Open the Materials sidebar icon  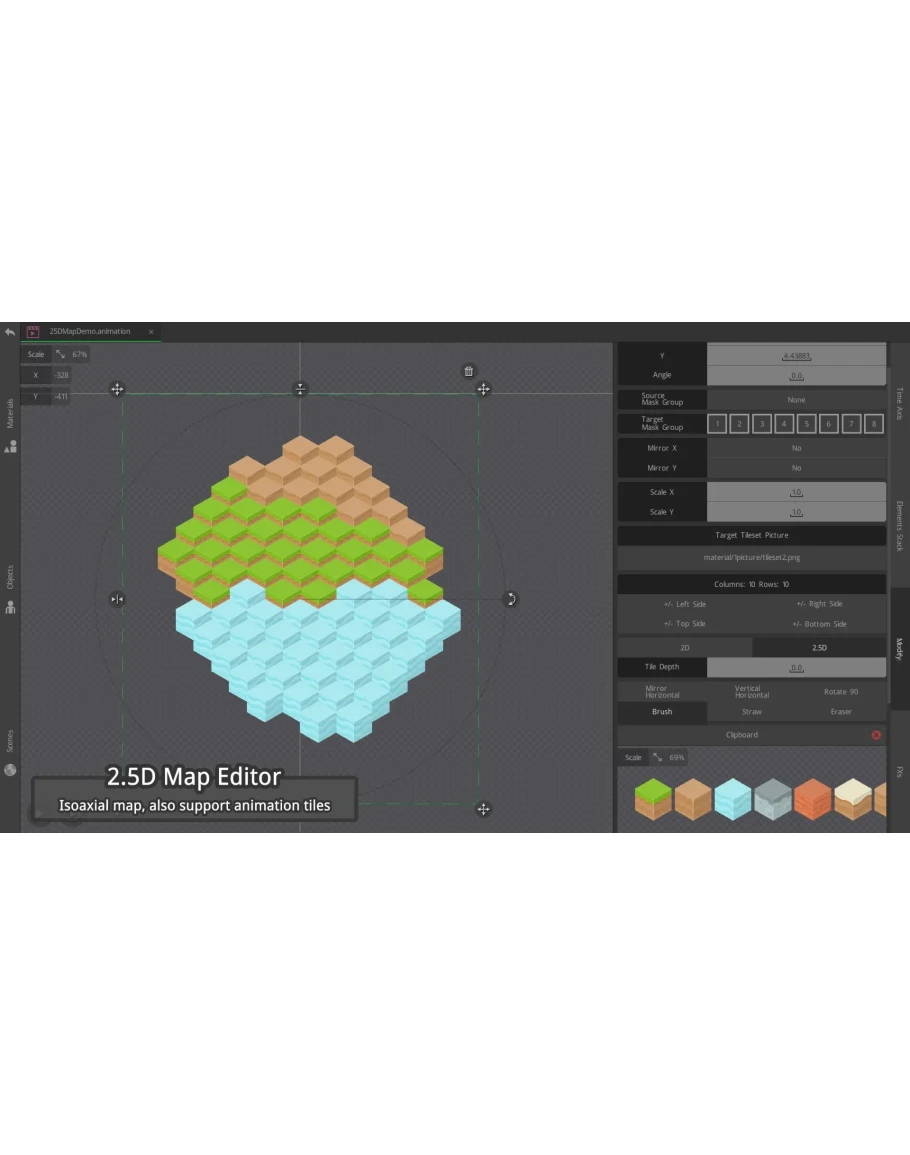point(10,446)
